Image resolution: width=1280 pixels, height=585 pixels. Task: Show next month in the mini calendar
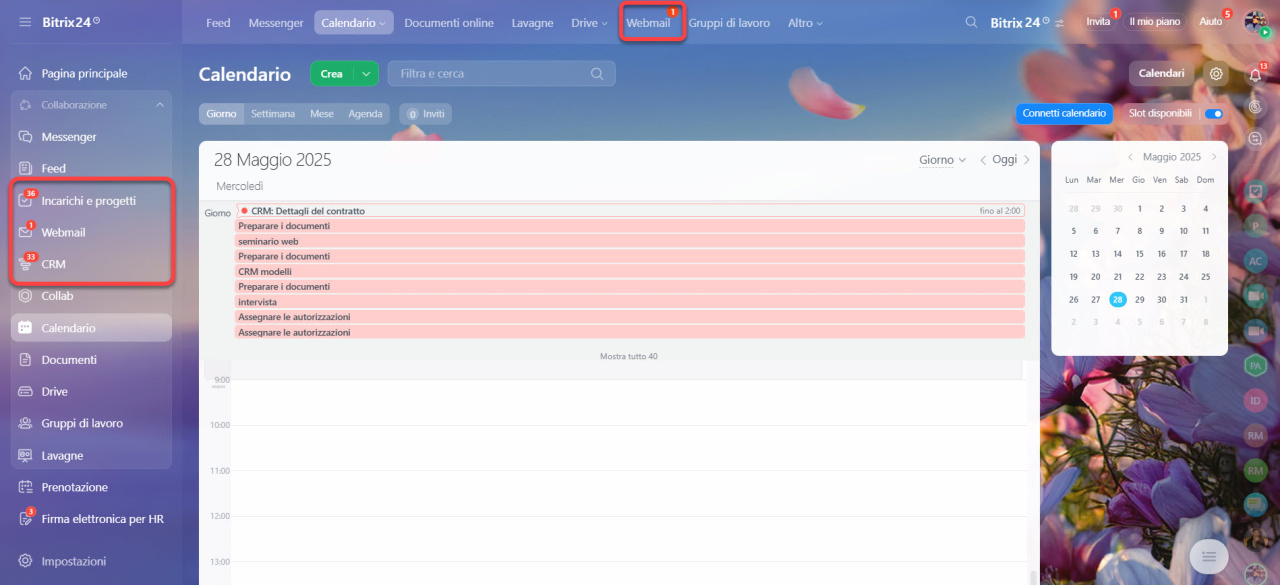[x=1214, y=157]
